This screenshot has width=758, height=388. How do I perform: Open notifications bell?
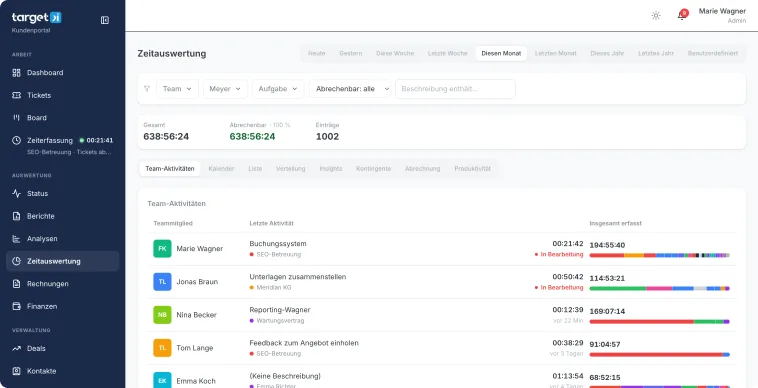coord(682,15)
